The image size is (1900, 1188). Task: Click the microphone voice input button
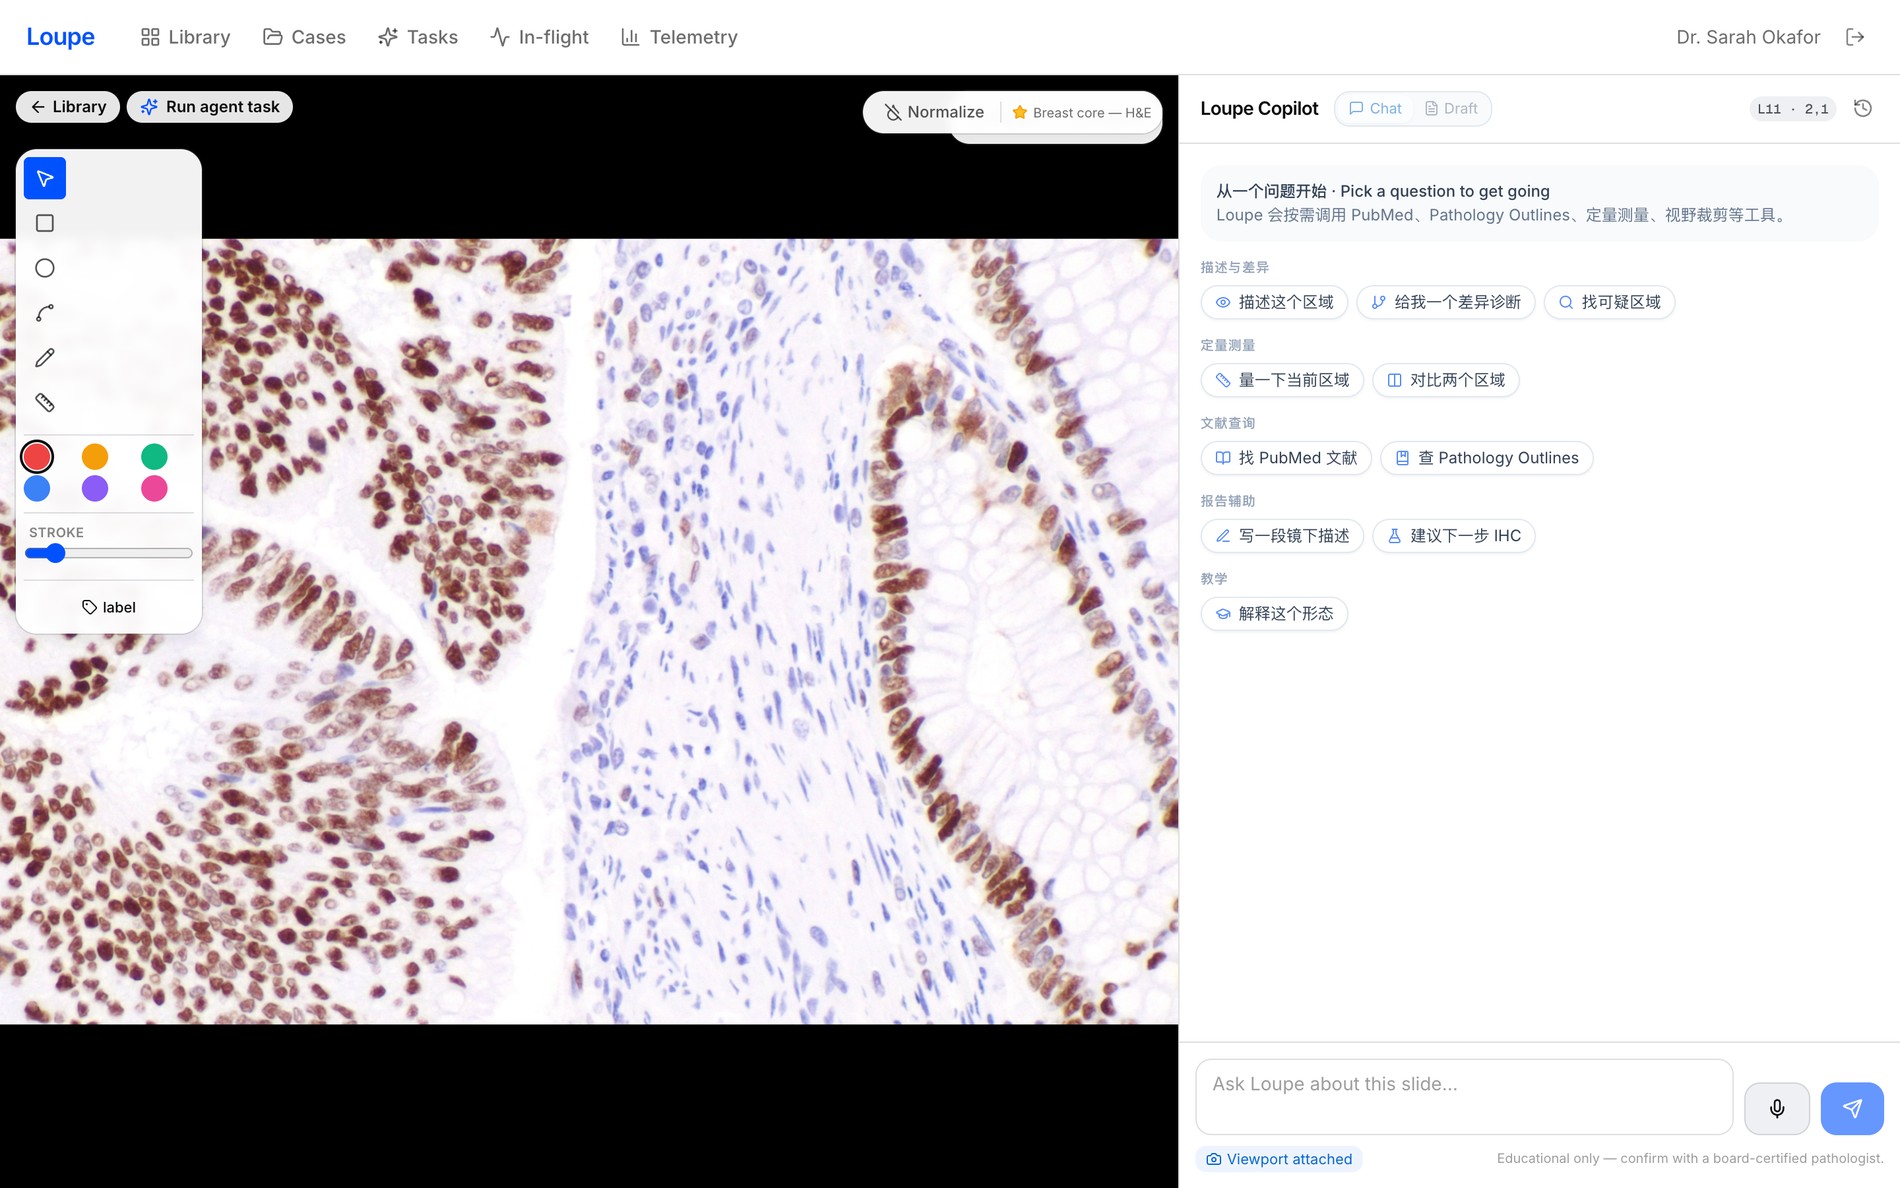tap(1777, 1108)
